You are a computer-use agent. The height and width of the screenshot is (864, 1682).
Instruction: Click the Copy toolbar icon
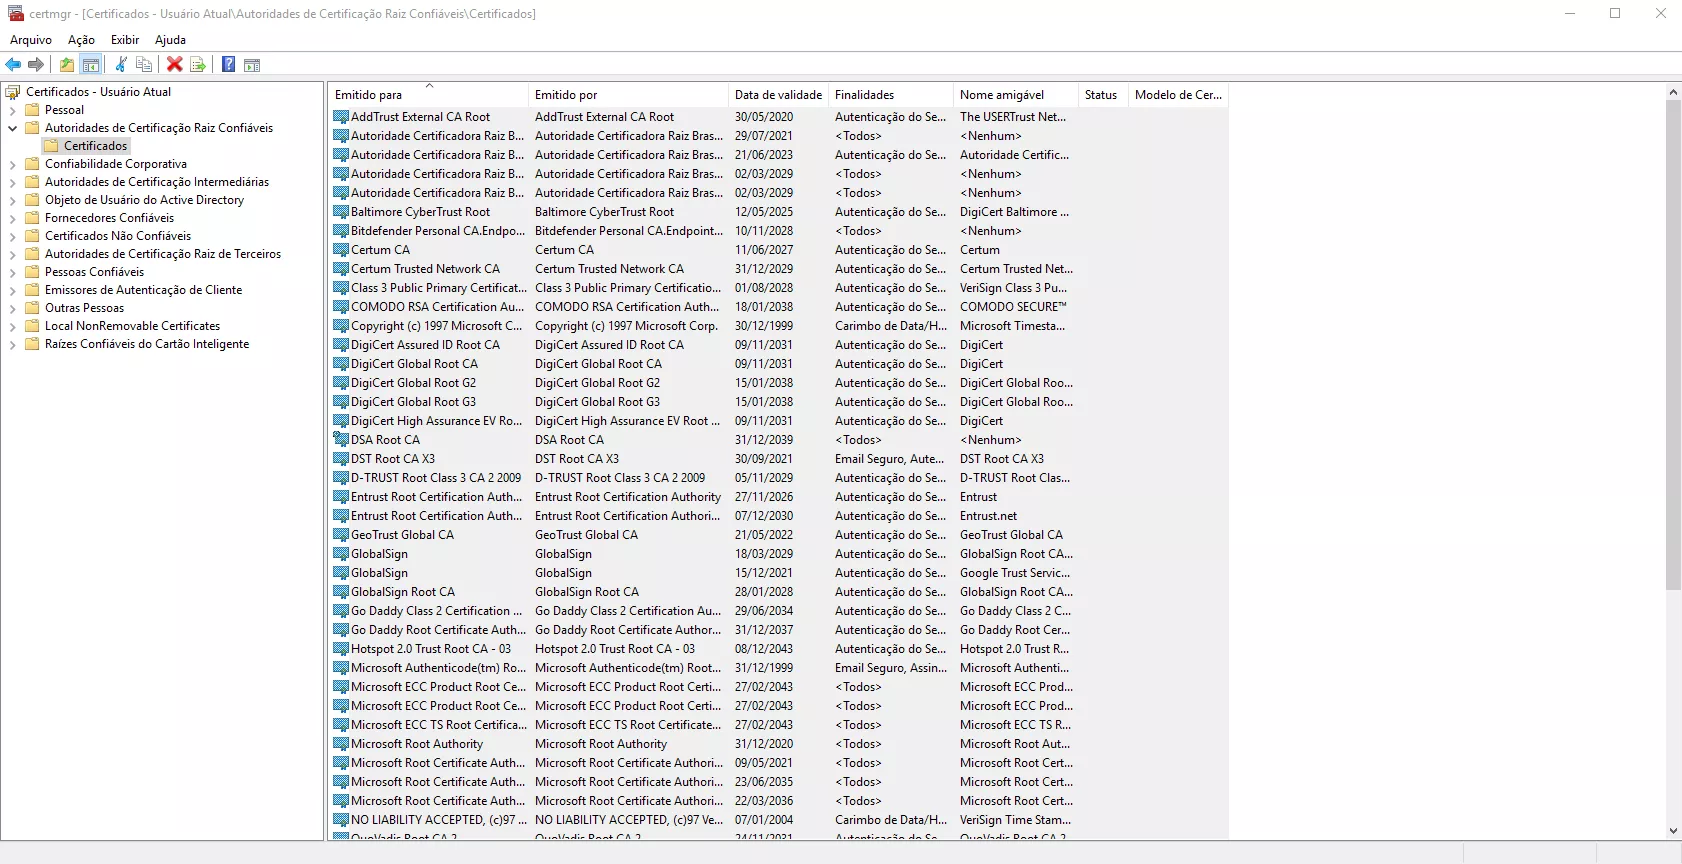click(x=144, y=65)
